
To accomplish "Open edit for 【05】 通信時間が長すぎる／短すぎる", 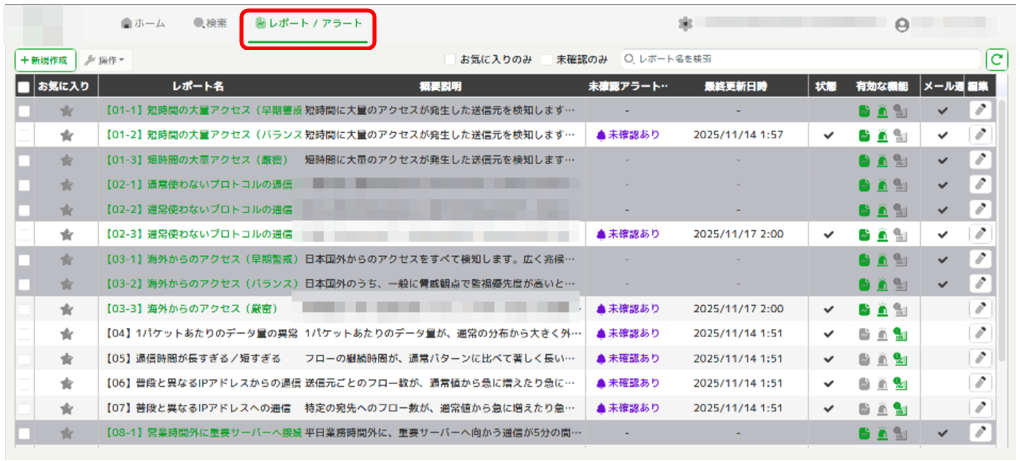I will click(x=980, y=358).
